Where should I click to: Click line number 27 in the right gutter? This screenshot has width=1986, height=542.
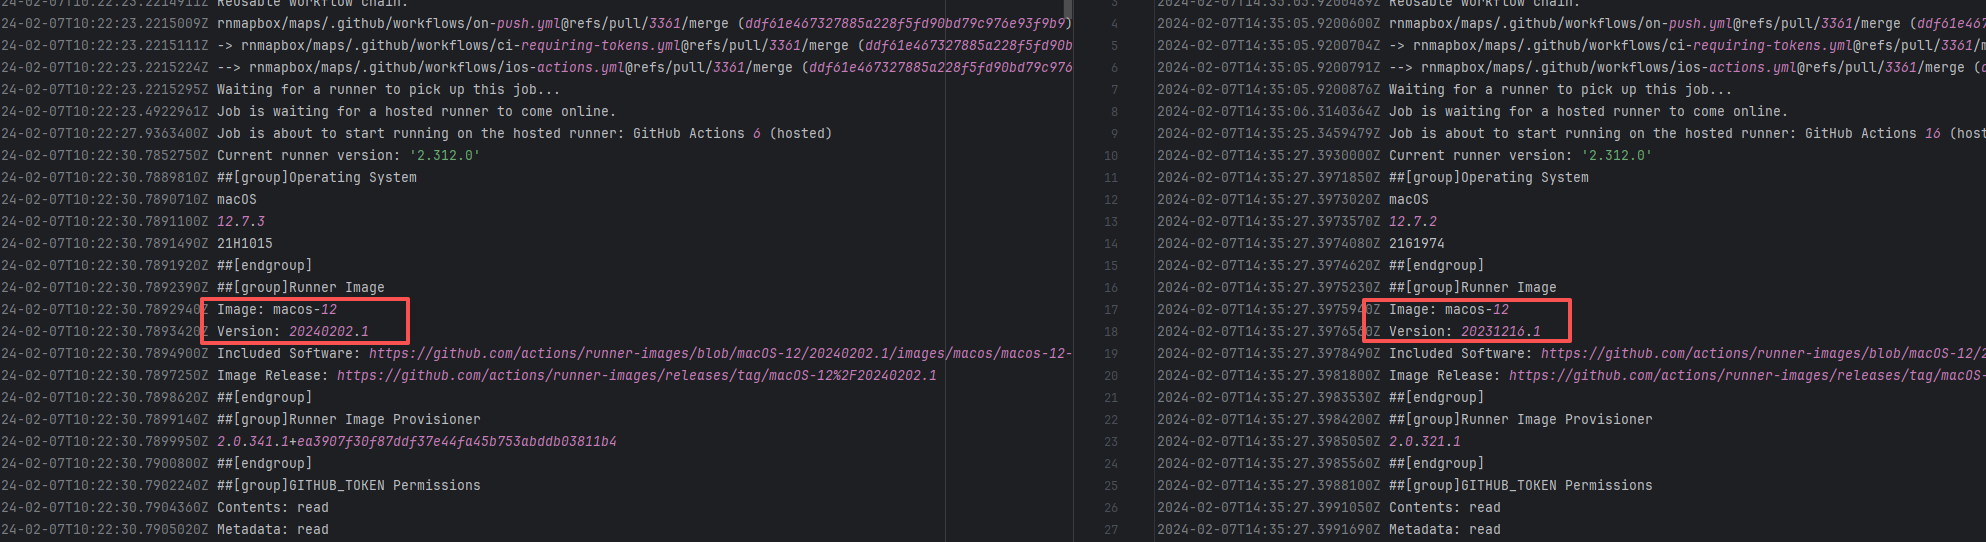(1111, 530)
